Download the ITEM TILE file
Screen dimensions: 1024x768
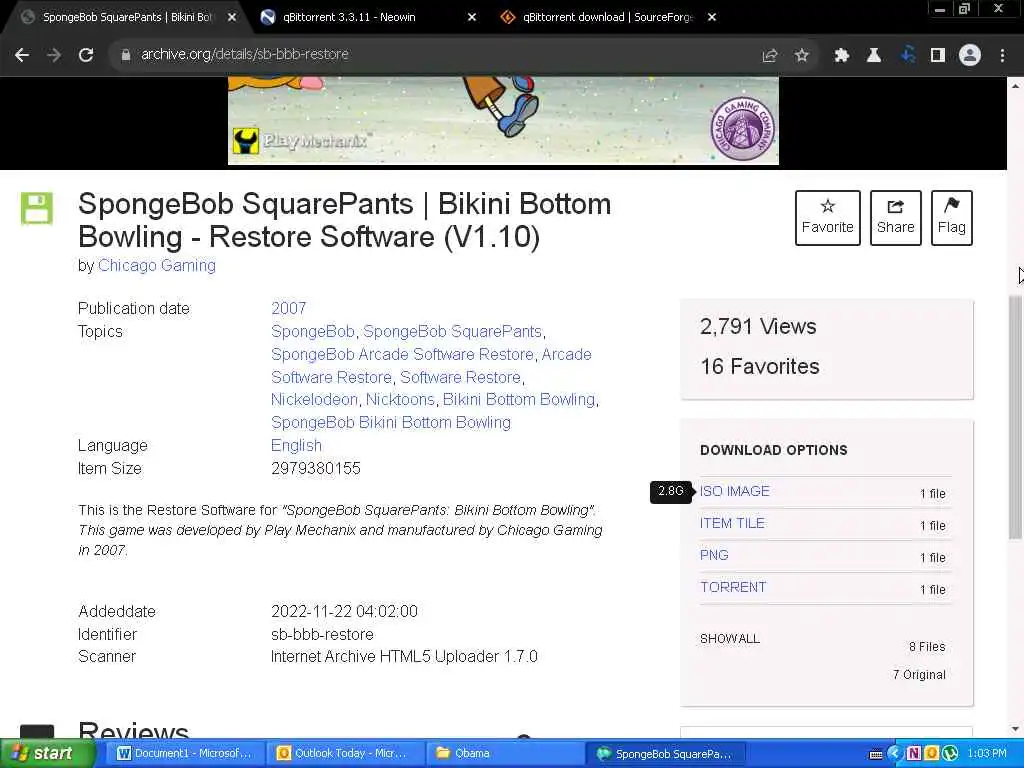point(732,523)
